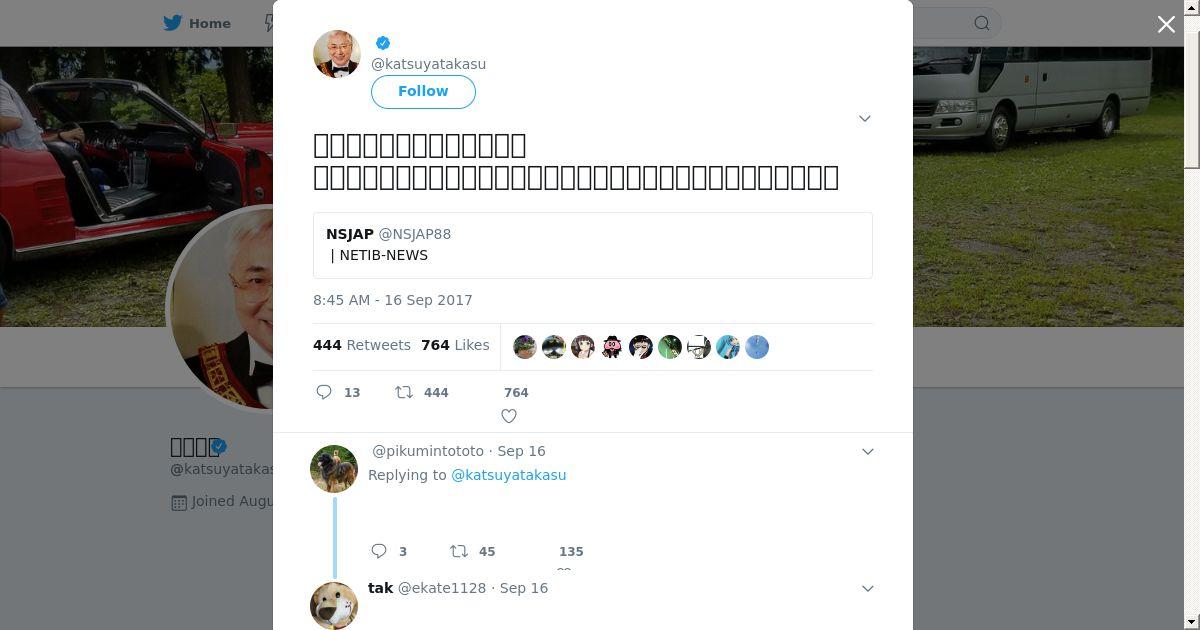Viewport: 1200px width, 630px height.
Task: Open options for the @pikumintototo reply
Action: coord(868,451)
